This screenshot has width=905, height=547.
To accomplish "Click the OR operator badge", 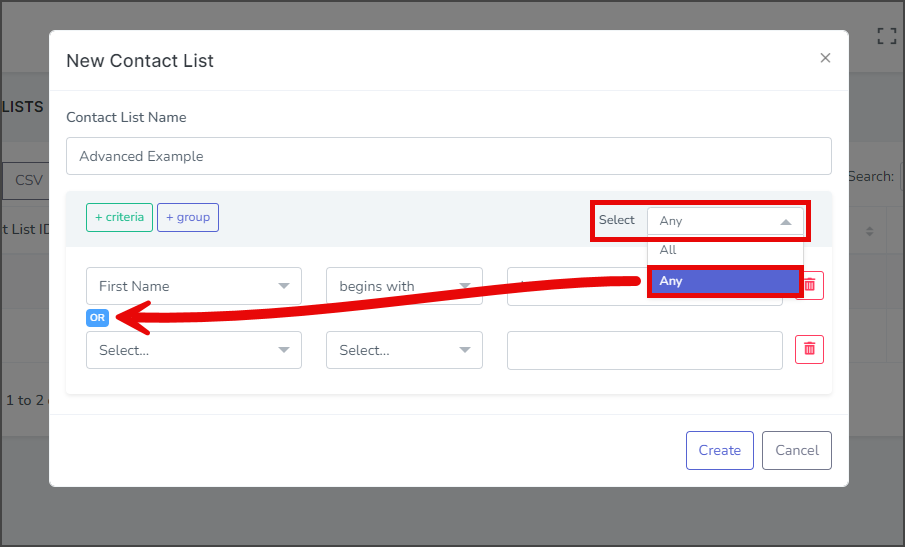I will pos(98,317).
